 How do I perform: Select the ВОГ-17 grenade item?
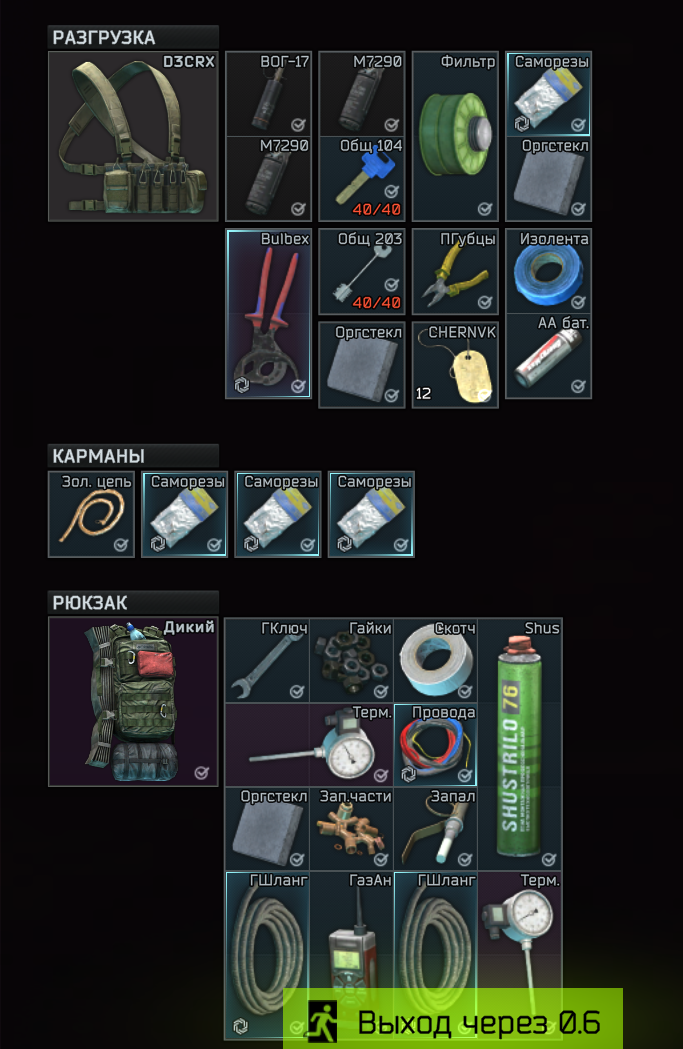point(269,94)
